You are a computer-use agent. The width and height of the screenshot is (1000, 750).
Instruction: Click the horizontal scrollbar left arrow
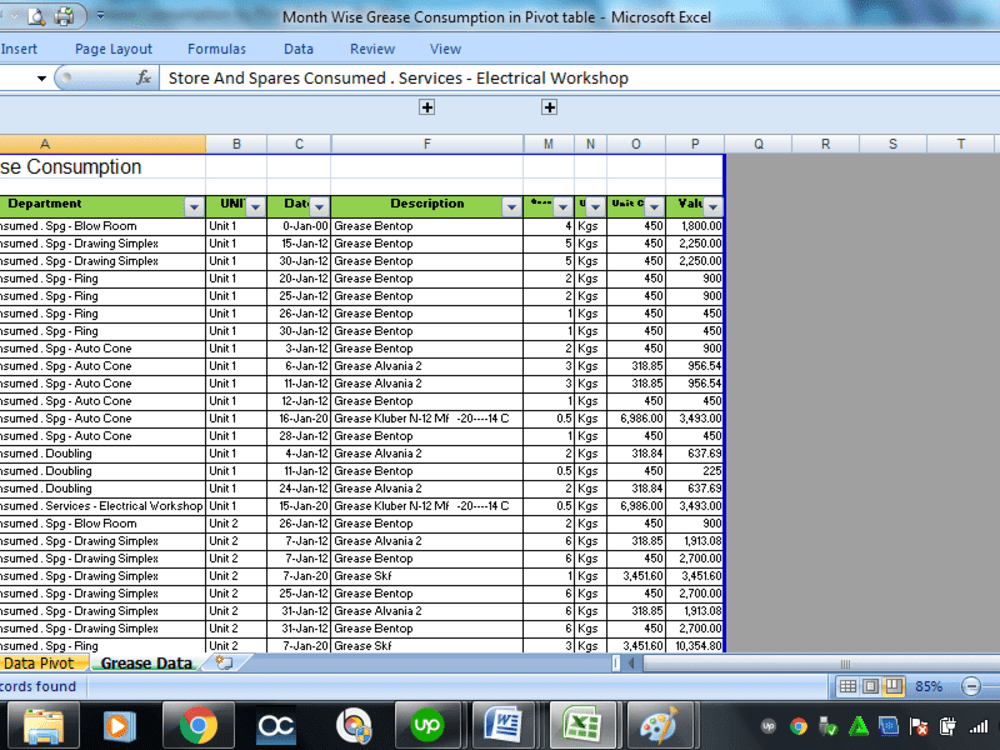pos(631,663)
